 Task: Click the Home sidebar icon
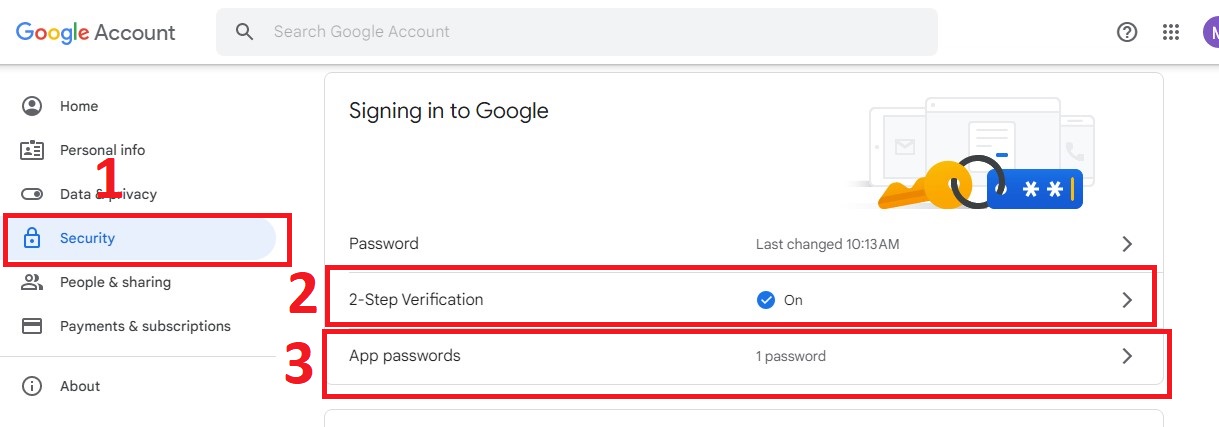click(x=32, y=106)
